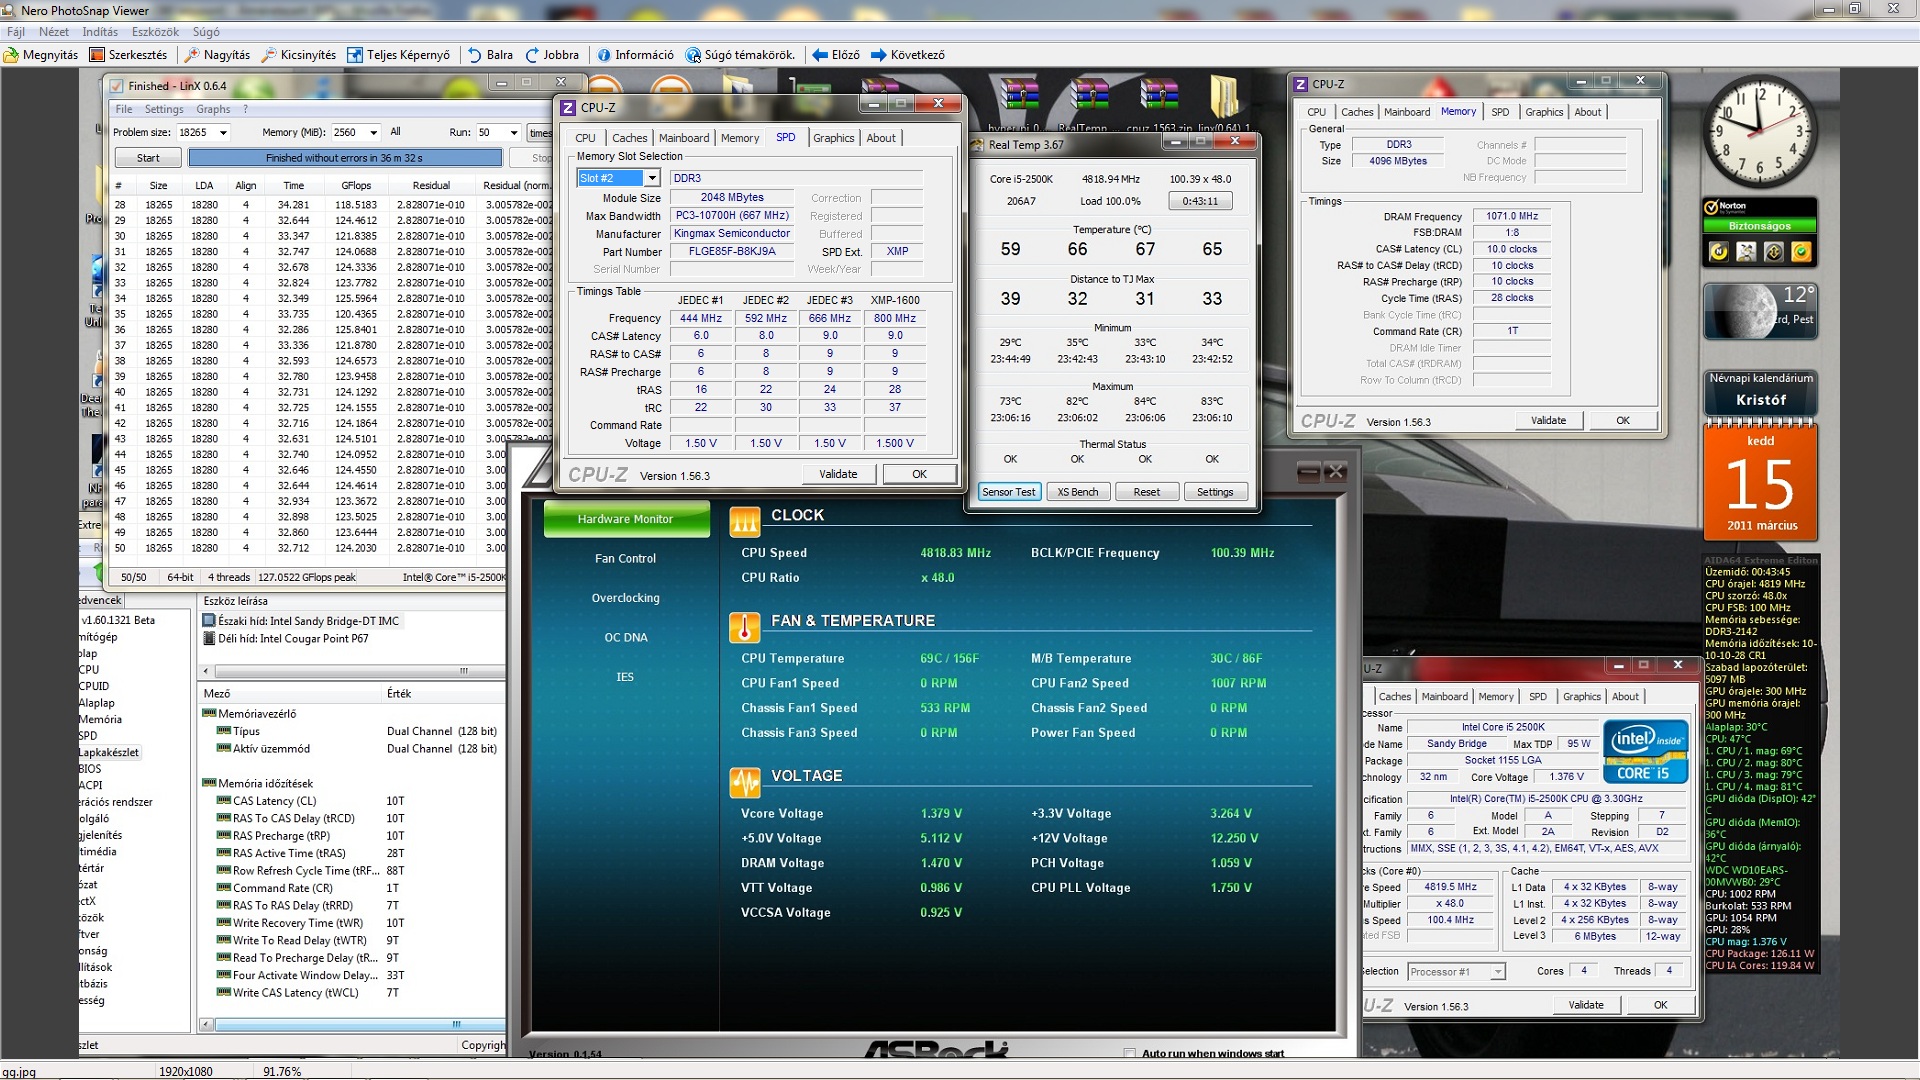Select Fan Control in ASRock sidebar
This screenshot has width=1920, height=1080.
point(625,558)
